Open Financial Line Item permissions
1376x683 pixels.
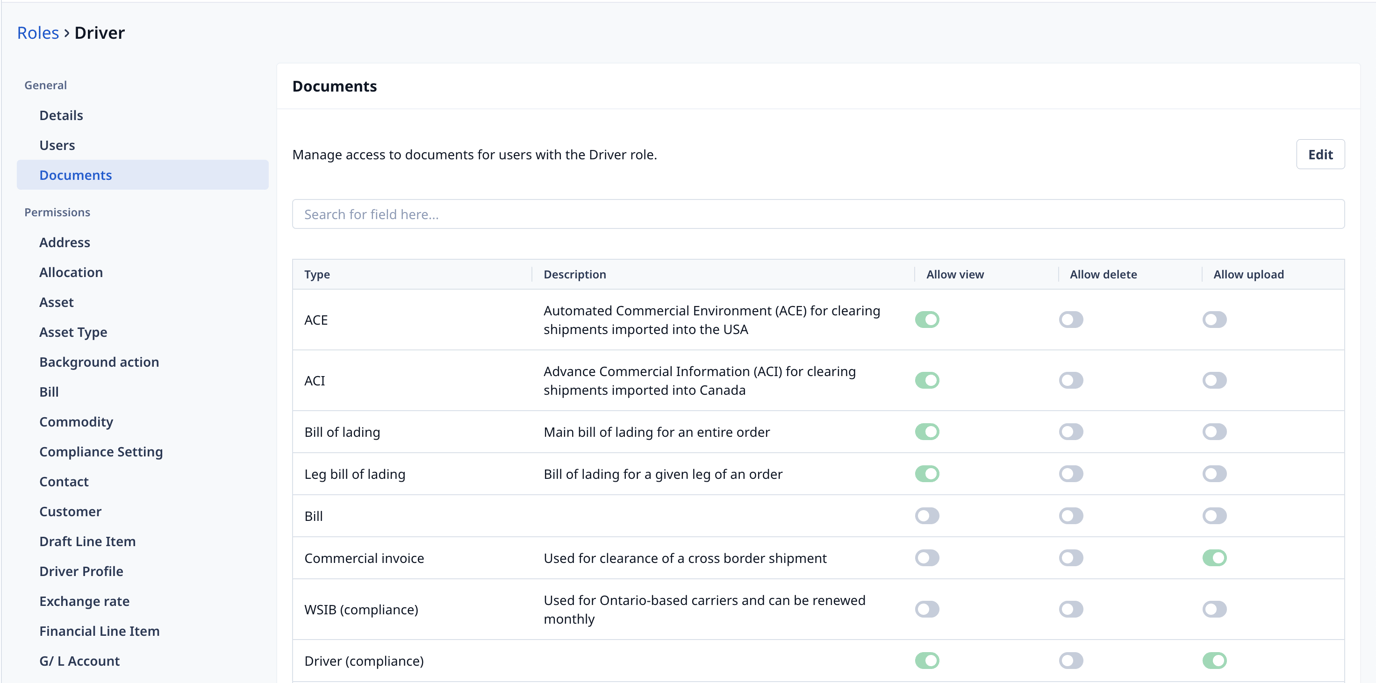143,631
